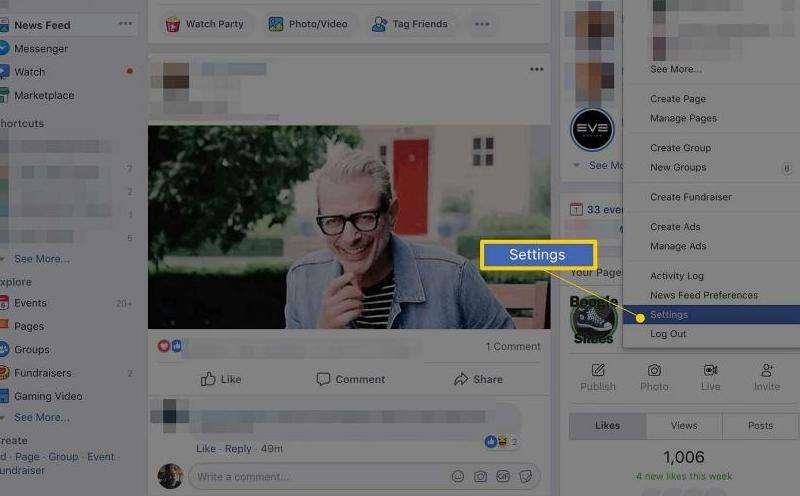Viewport: 800px width, 496px height.
Task: Open the post's three-dot options menu
Action: (x=536, y=69)
